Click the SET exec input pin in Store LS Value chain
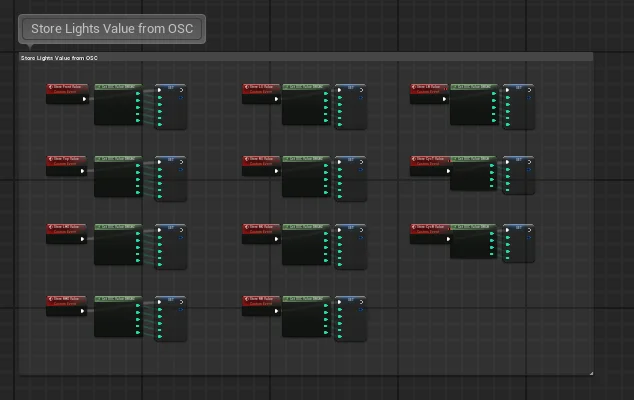 click(339, 90)
